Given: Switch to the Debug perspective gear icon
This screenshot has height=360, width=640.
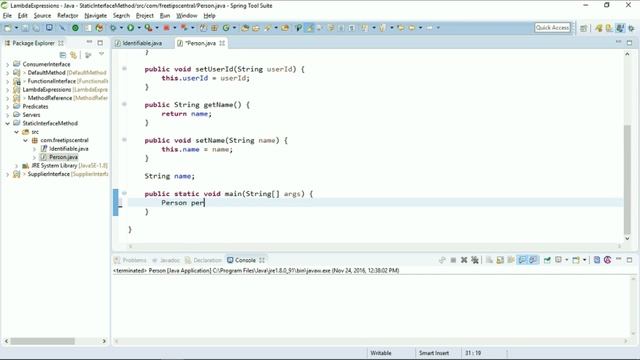Looking at the screenshot, I should 631,28.
